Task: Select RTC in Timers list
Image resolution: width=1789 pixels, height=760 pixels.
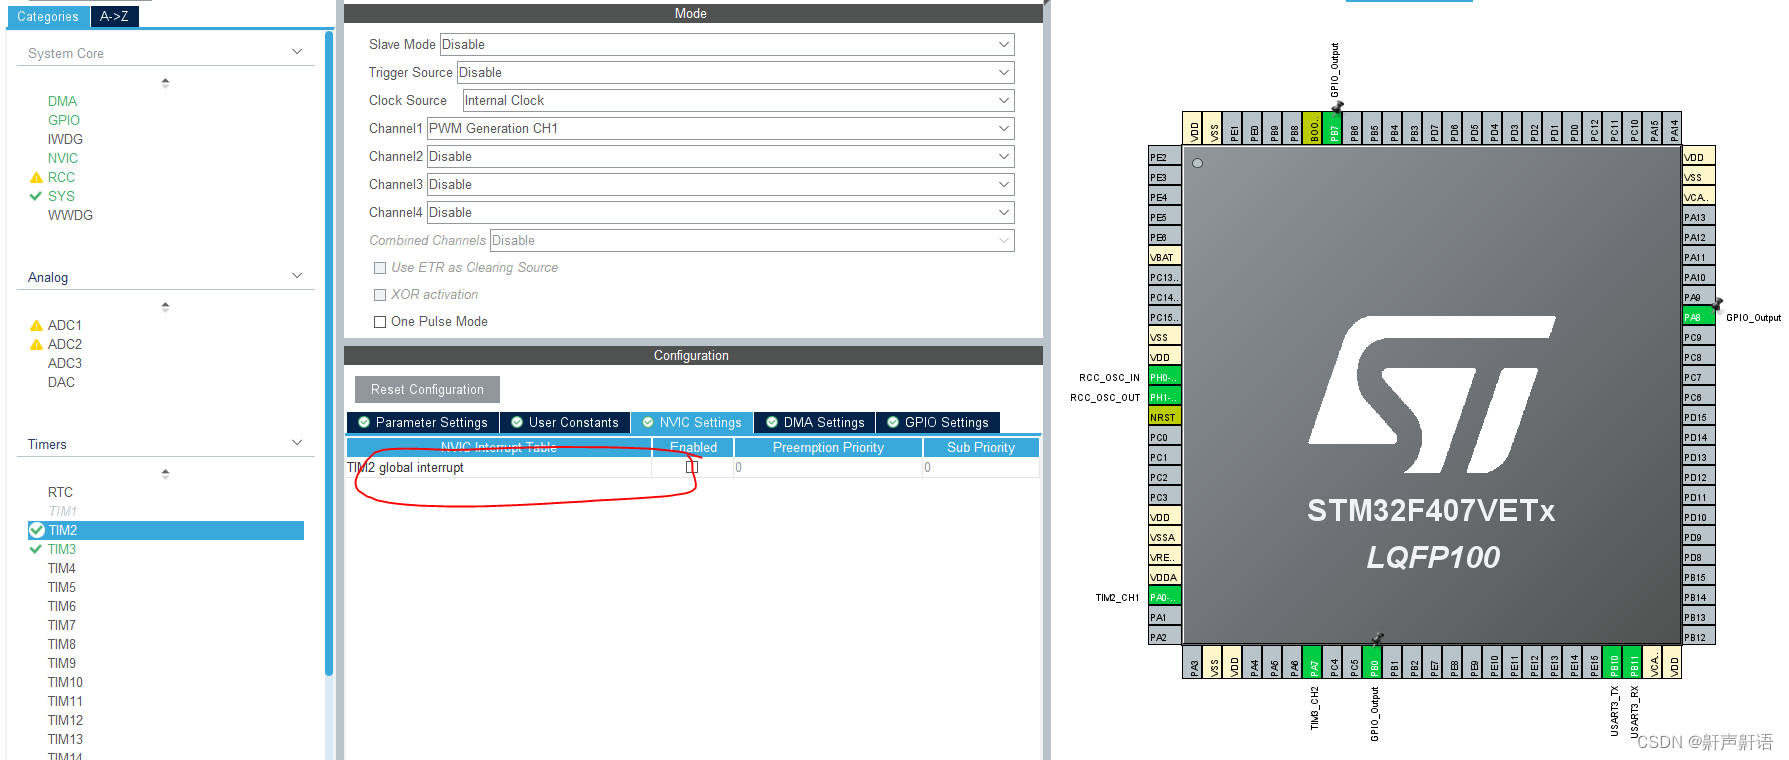Action: (60, 492)
